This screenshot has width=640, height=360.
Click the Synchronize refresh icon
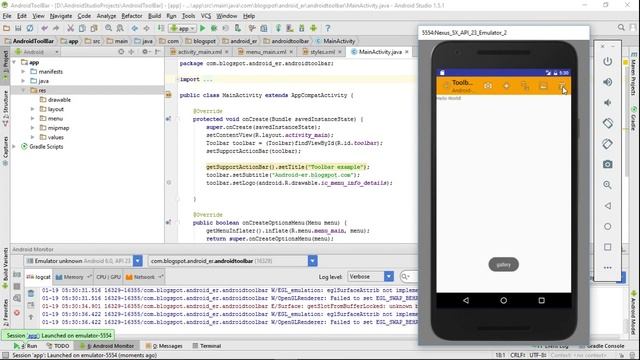(x=30, y=28)
